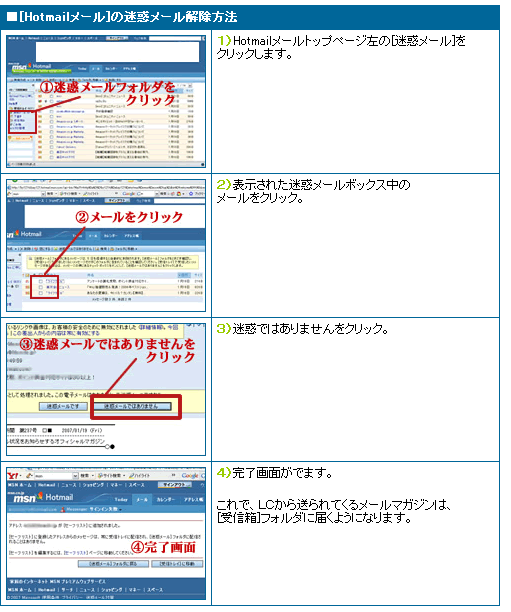Screen dimensions: 511x612
Task: Click the サイト検索 icon in step 4 toolbar
Action: tap(100, 476)
